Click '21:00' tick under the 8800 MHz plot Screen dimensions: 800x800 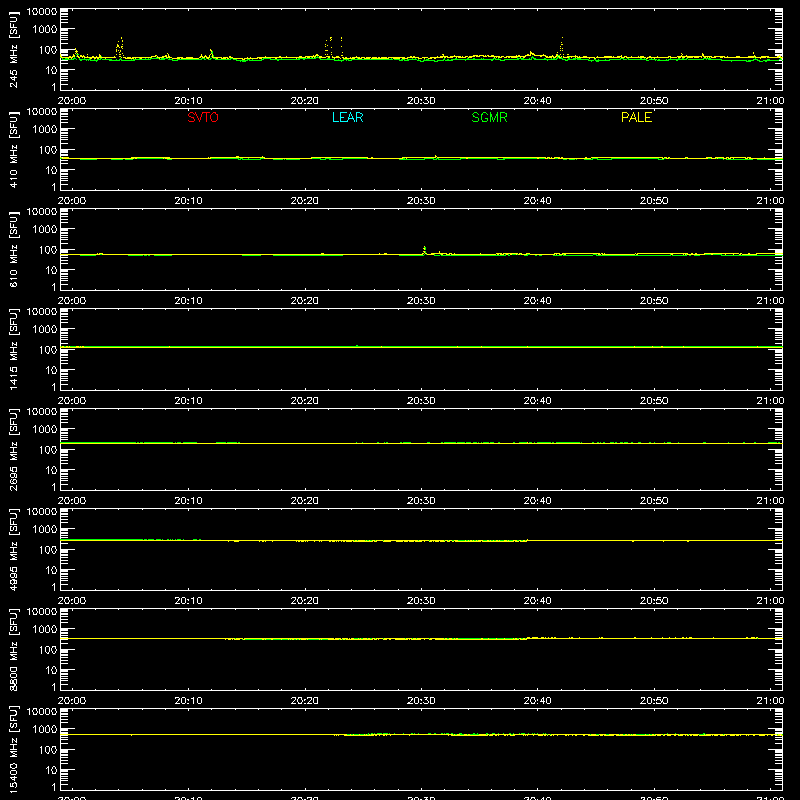(770, 701)
